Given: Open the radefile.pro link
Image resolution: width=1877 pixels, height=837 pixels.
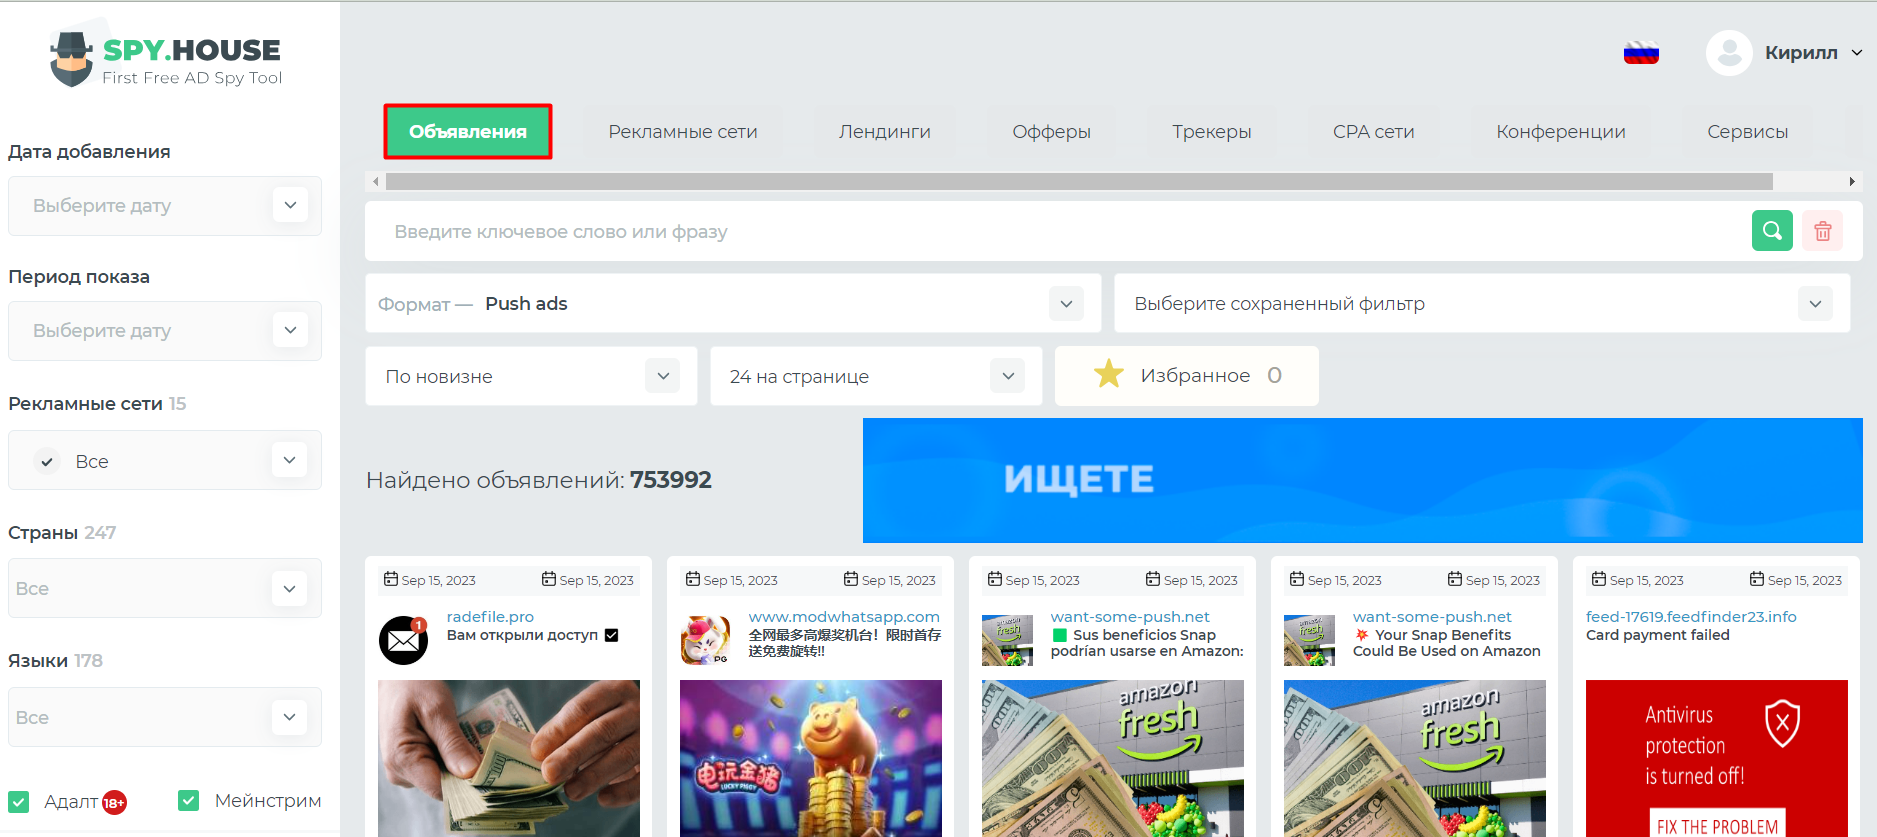Looking at the screenshot, I should (x=490, y=617).
